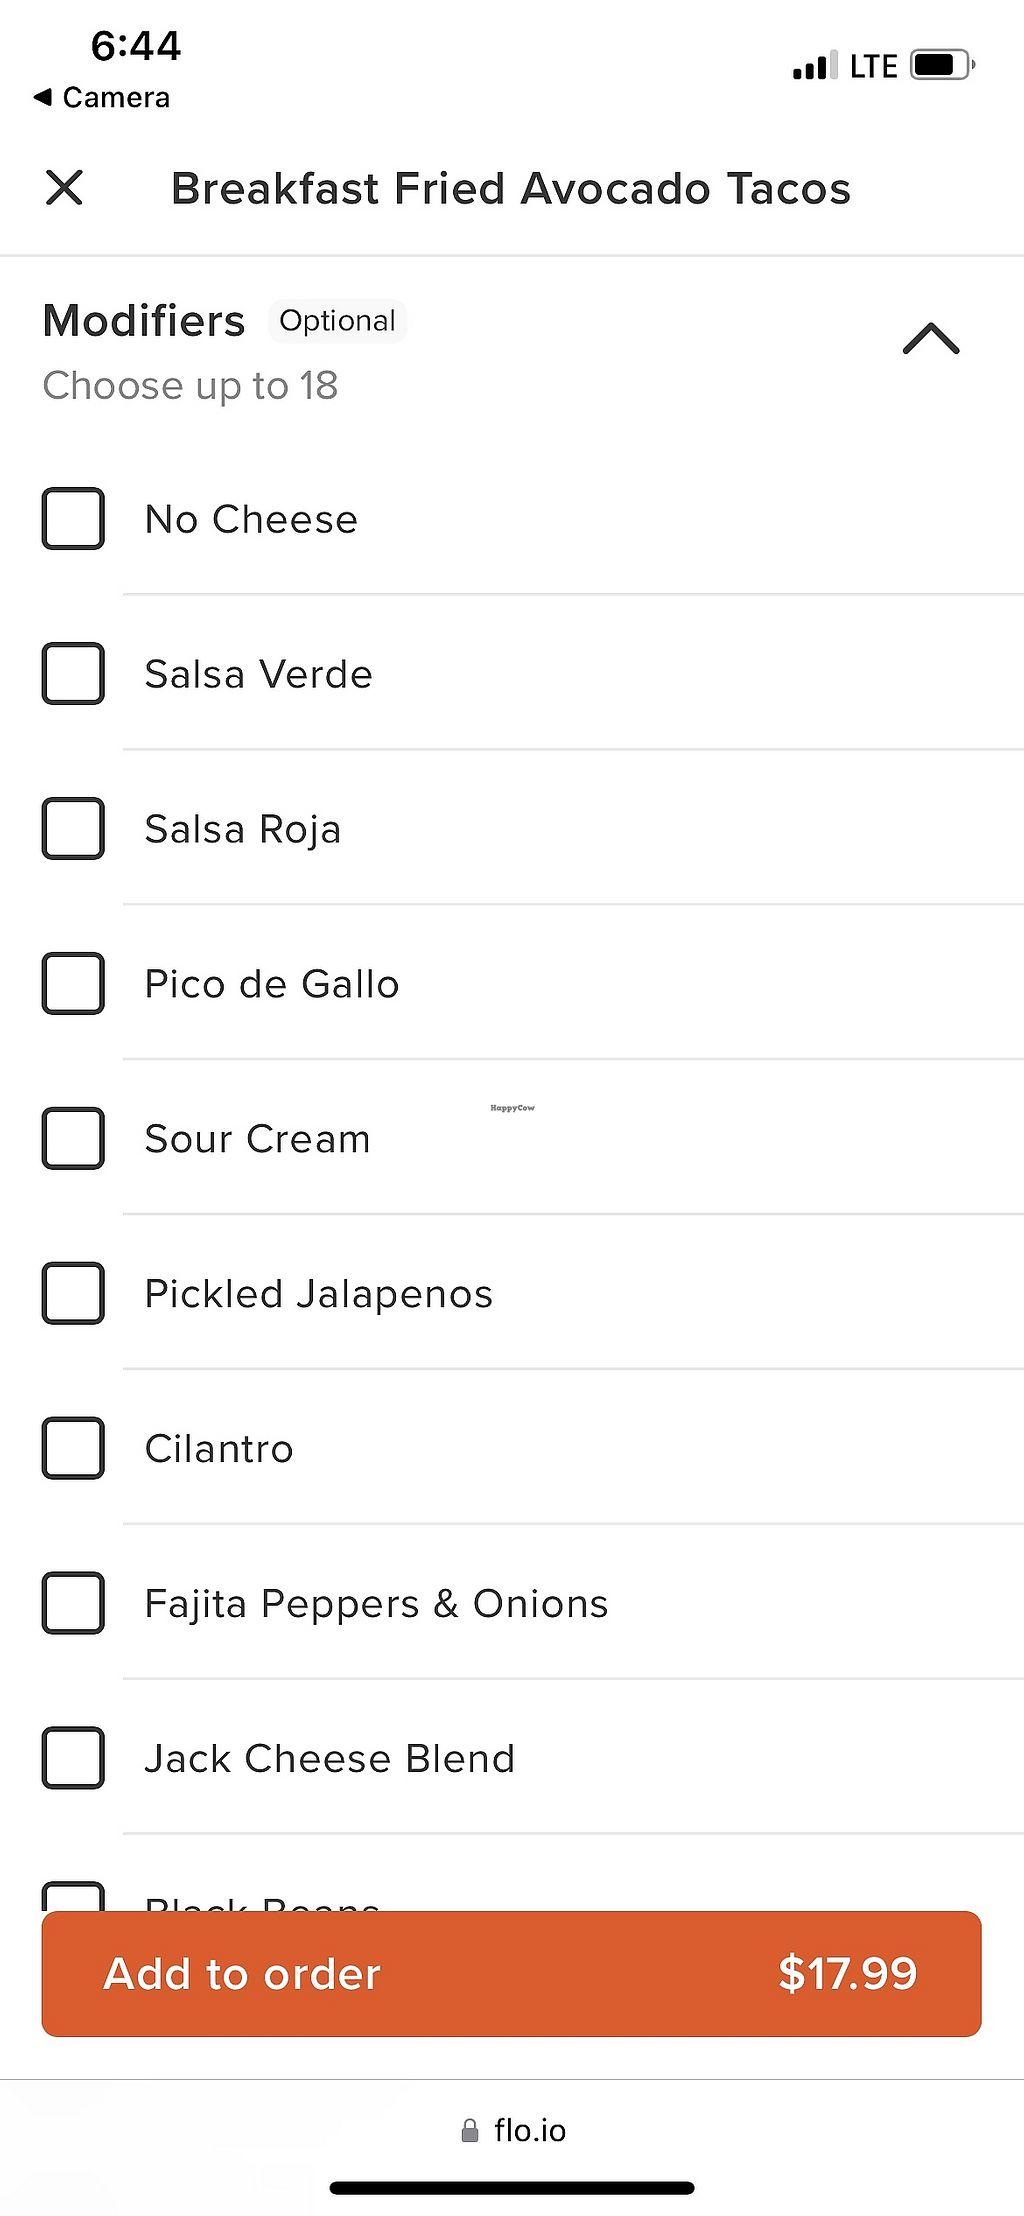Enable Pico de Gallo option

73,984
